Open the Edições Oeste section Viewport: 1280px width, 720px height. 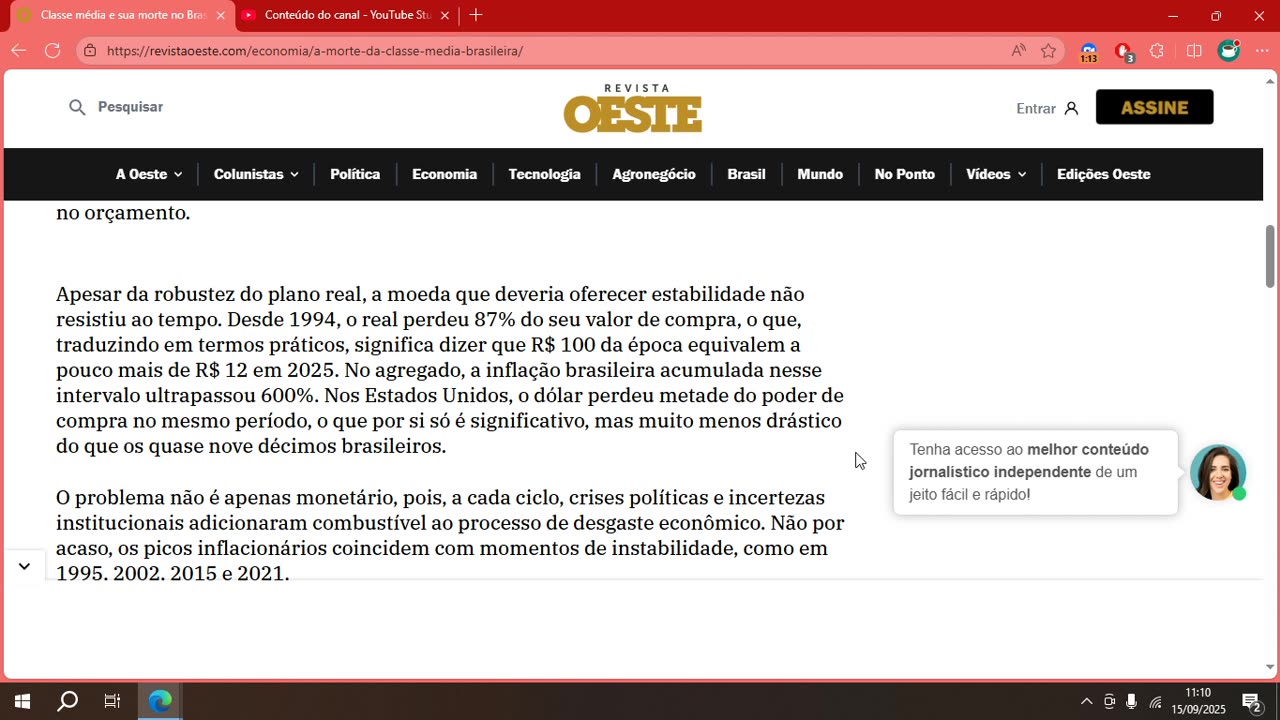[1104, 174]
